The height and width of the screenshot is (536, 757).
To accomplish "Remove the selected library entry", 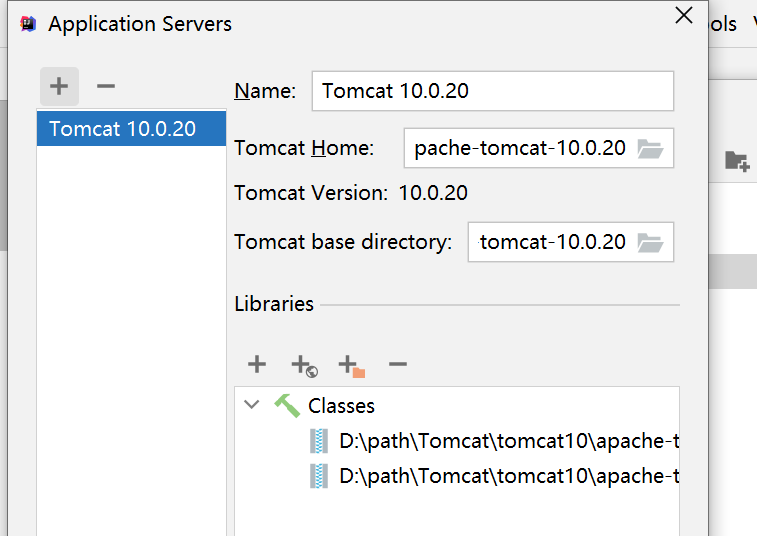I will click(x=398, y=364).
